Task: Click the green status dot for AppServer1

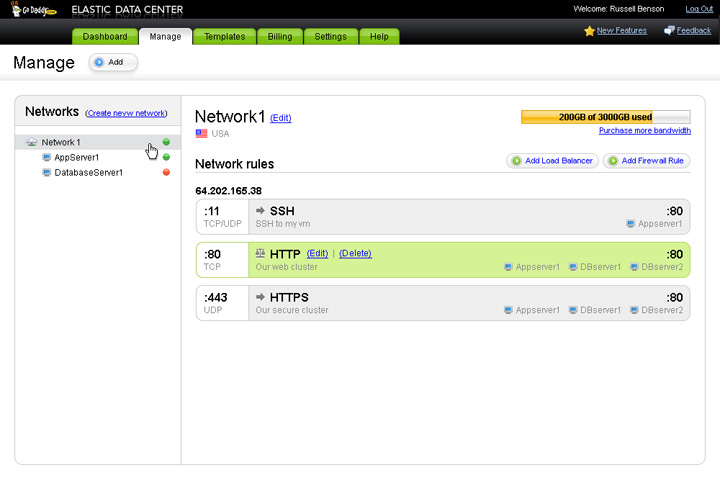Action: click(x=166, y=157)
